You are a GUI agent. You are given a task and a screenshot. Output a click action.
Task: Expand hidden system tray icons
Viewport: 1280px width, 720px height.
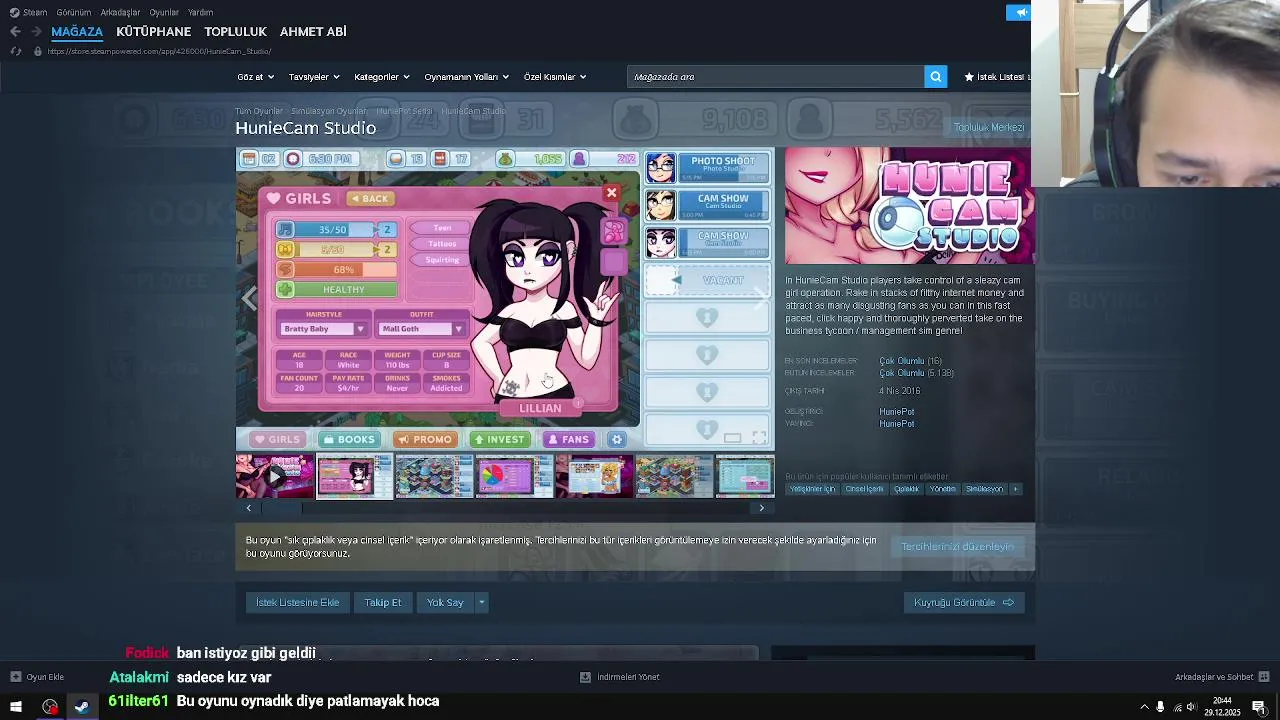pos(1144,707)
